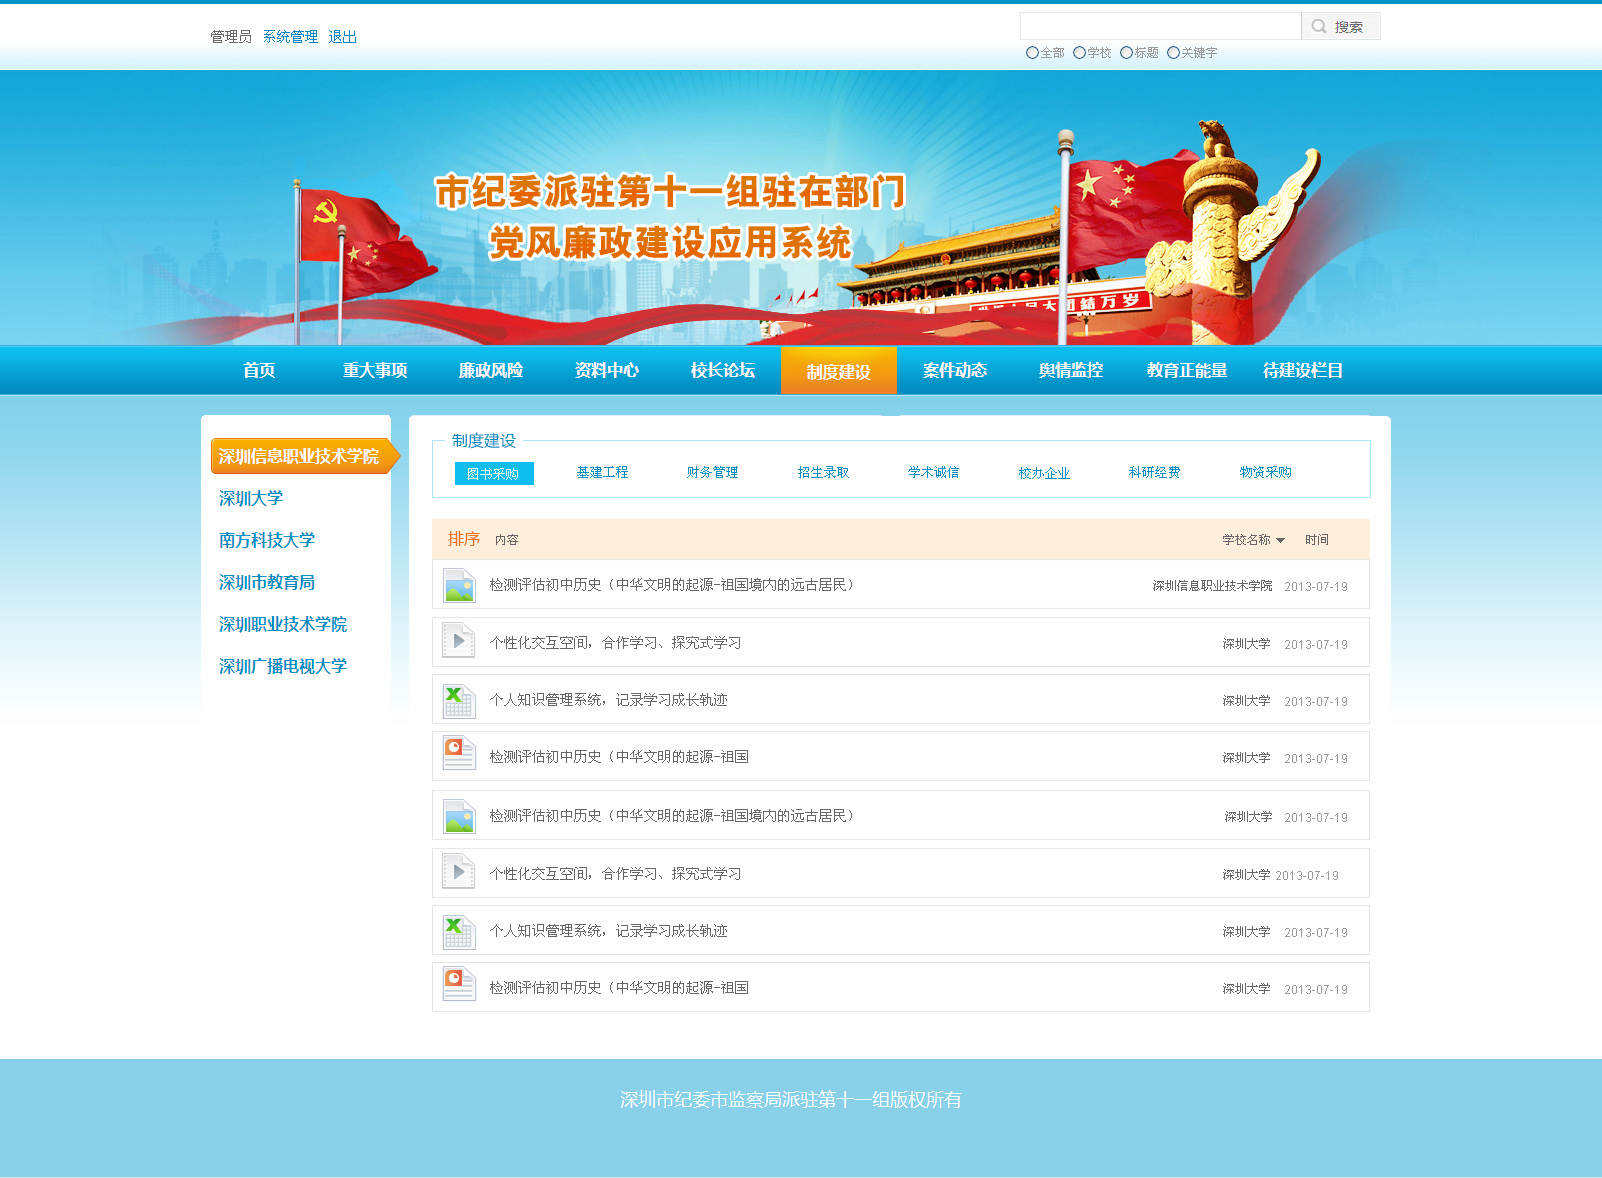1602x1178 pixels.
Task: Click the Excel icon in the seventh list row
Action: pyautogui.click(x=459, y=931)
